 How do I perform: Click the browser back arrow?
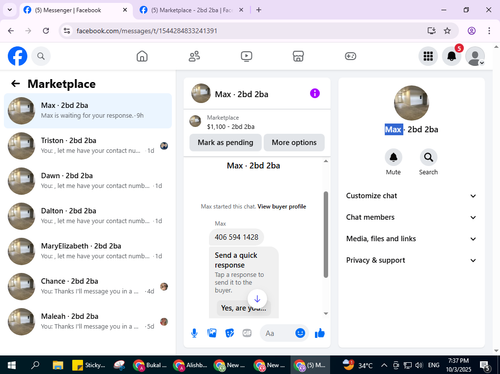(x=11, y=31)
